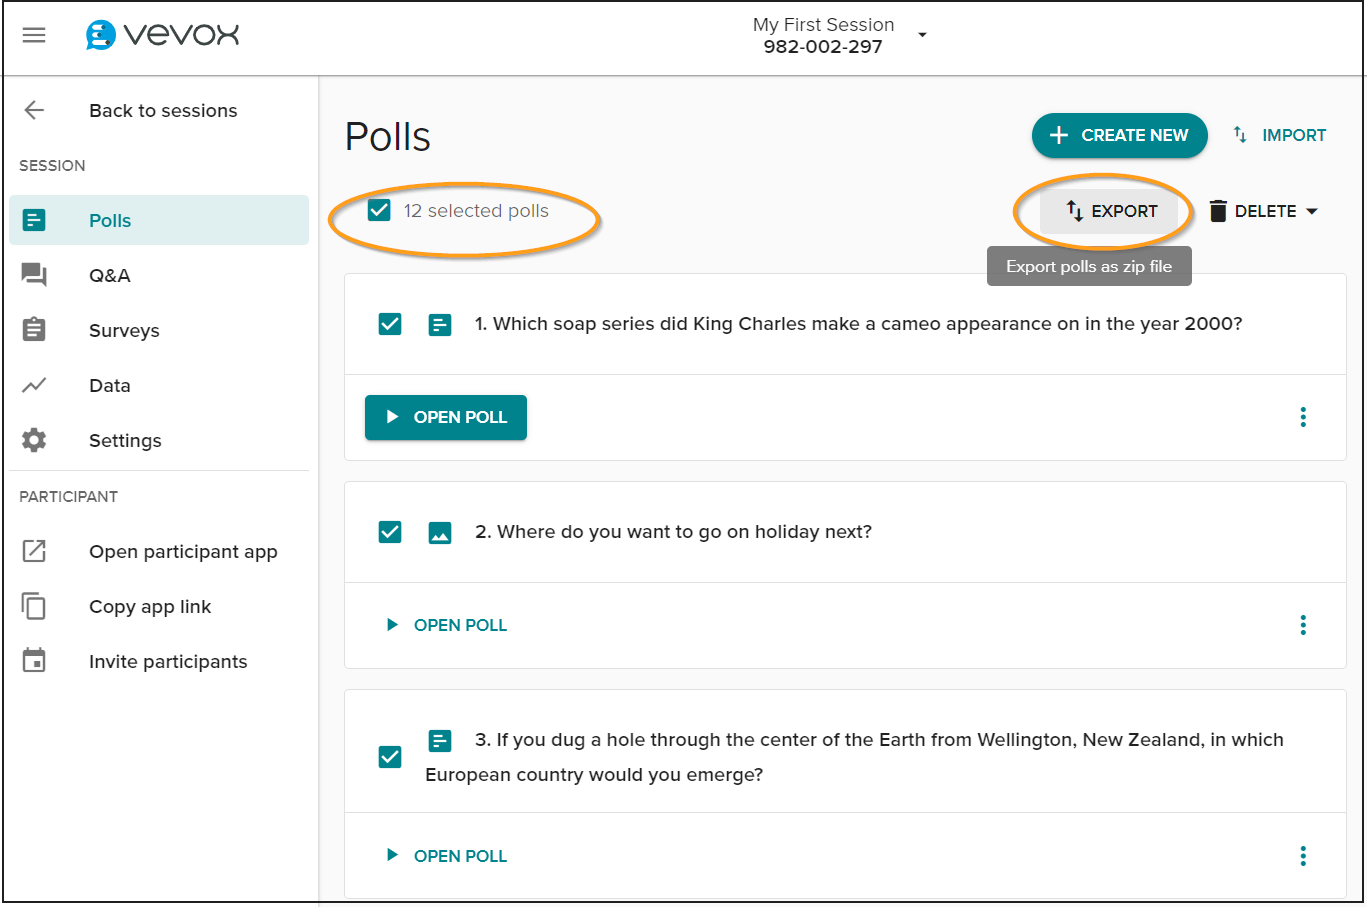Open the hamburger navigation menu
Viewport: 1367px width, 907px height.
point(34,35)
